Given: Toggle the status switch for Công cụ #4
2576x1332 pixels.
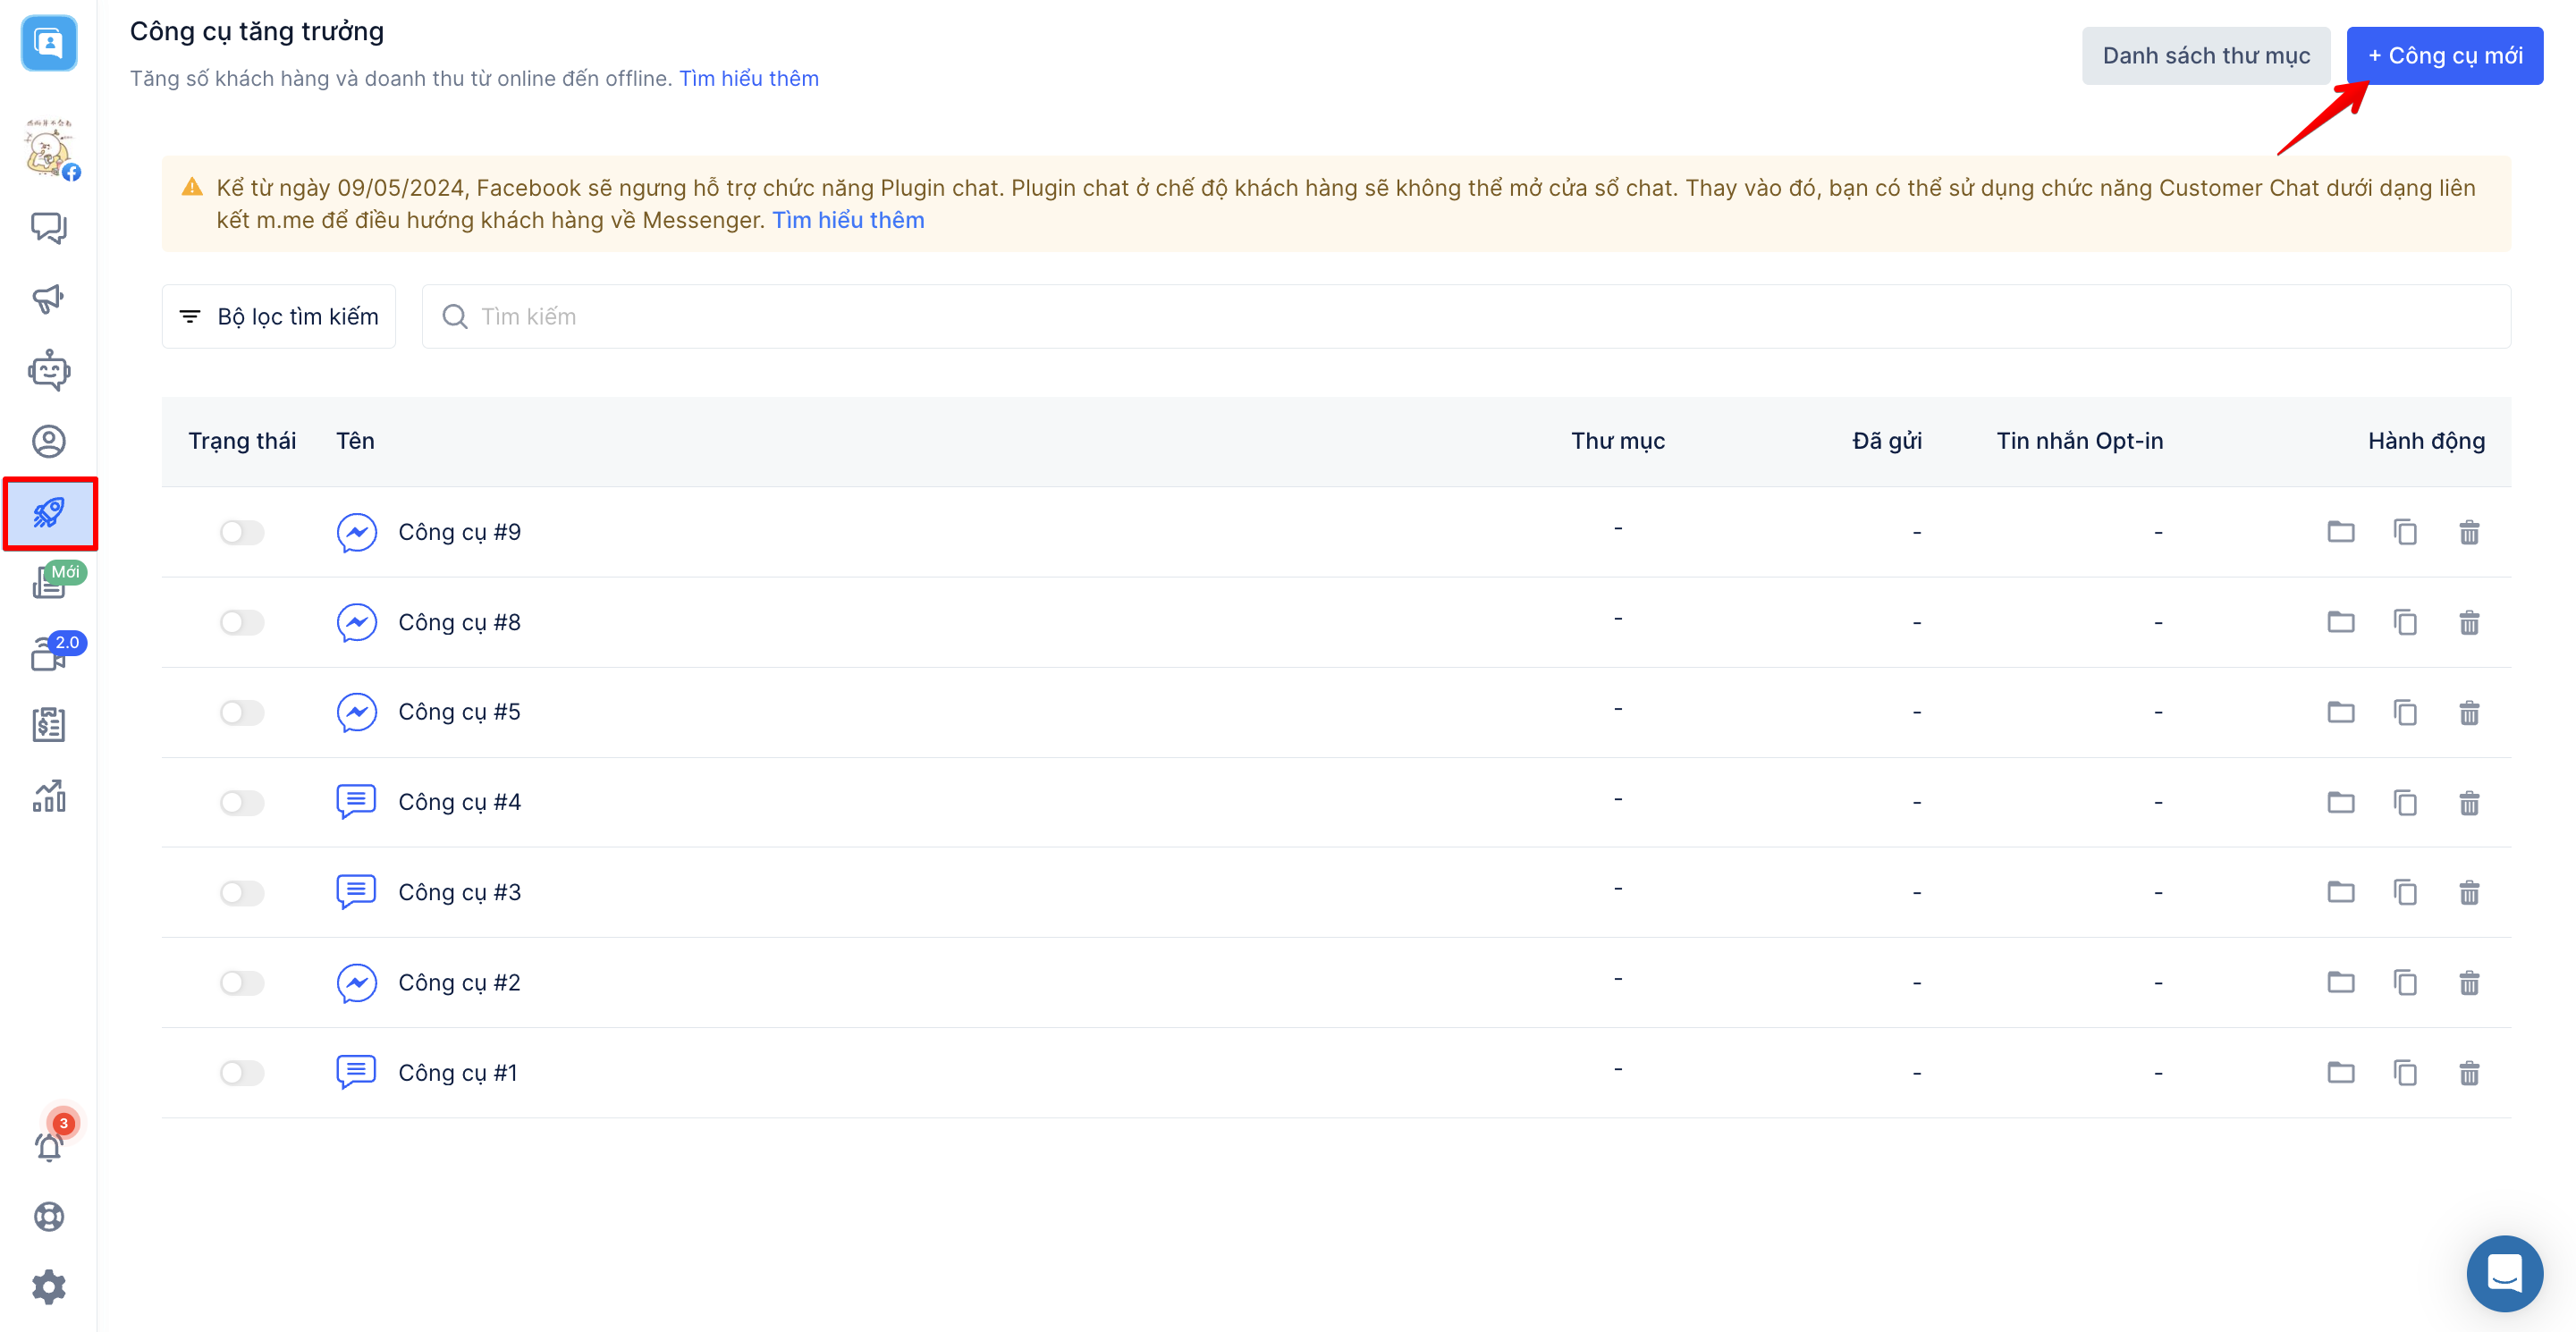Looking at the screenshot, I should click(241, 802).
